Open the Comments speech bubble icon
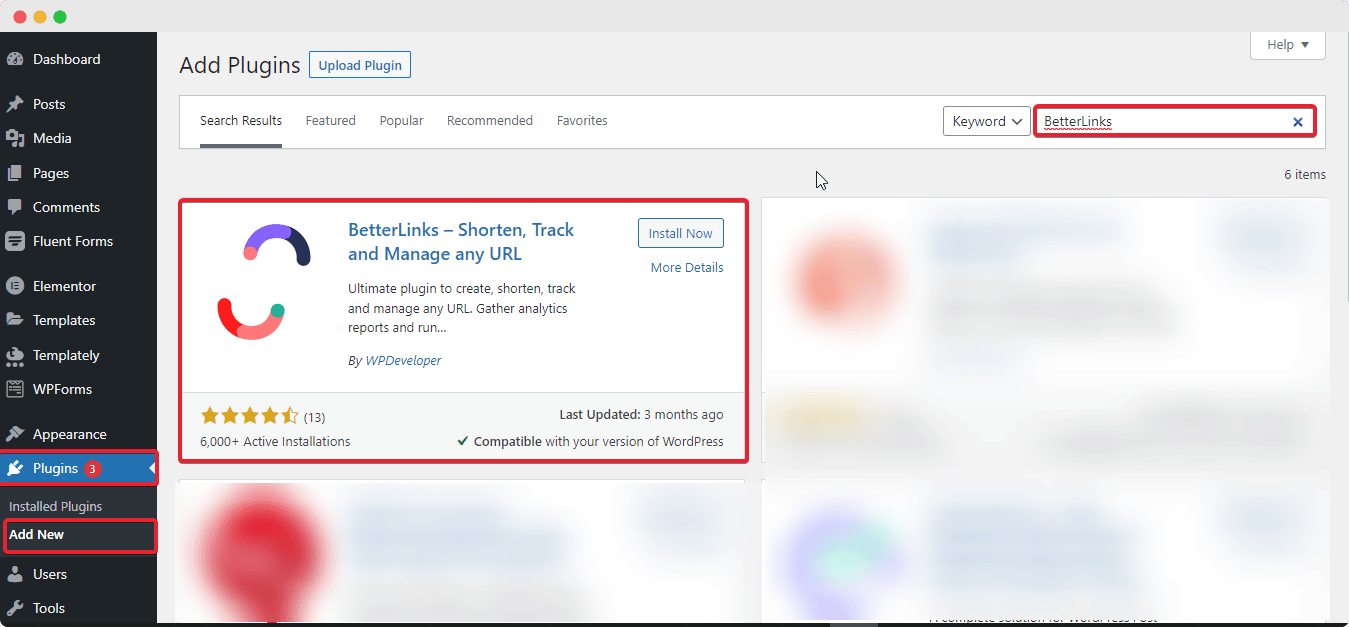1349x627 pixels. [15, 207]
